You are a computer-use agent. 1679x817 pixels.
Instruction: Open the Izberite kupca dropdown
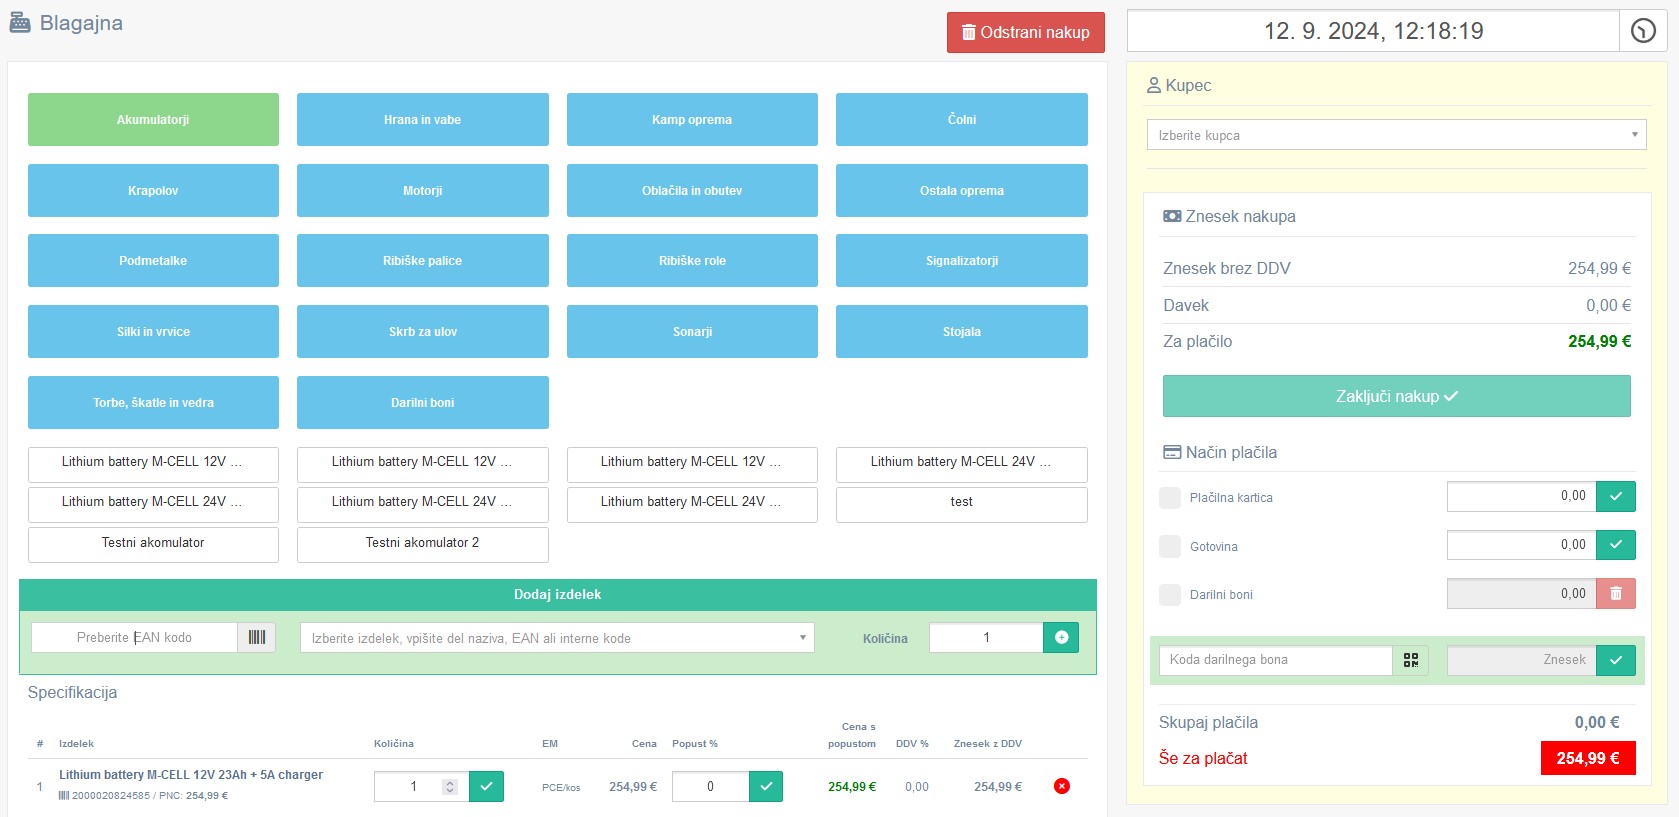point(1395,135)
